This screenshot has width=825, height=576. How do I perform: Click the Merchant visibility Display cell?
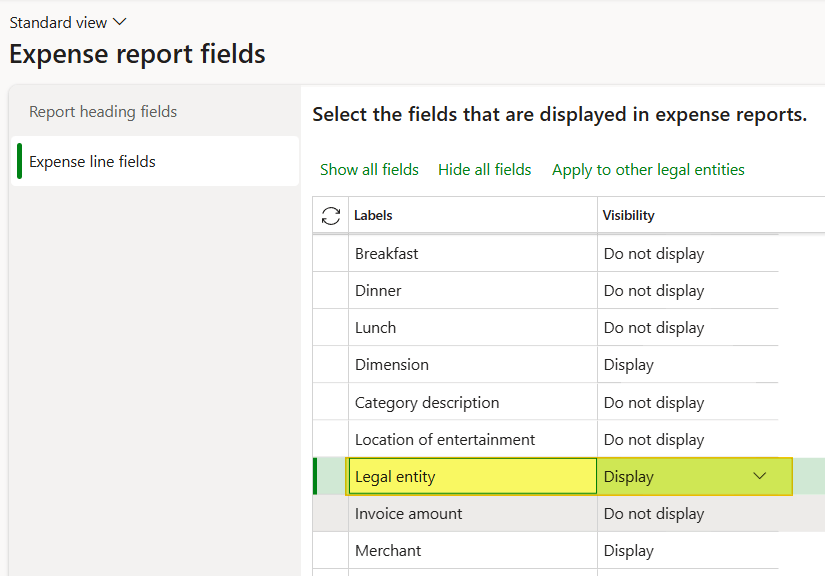pyautogui.click(x=687, y=551)
